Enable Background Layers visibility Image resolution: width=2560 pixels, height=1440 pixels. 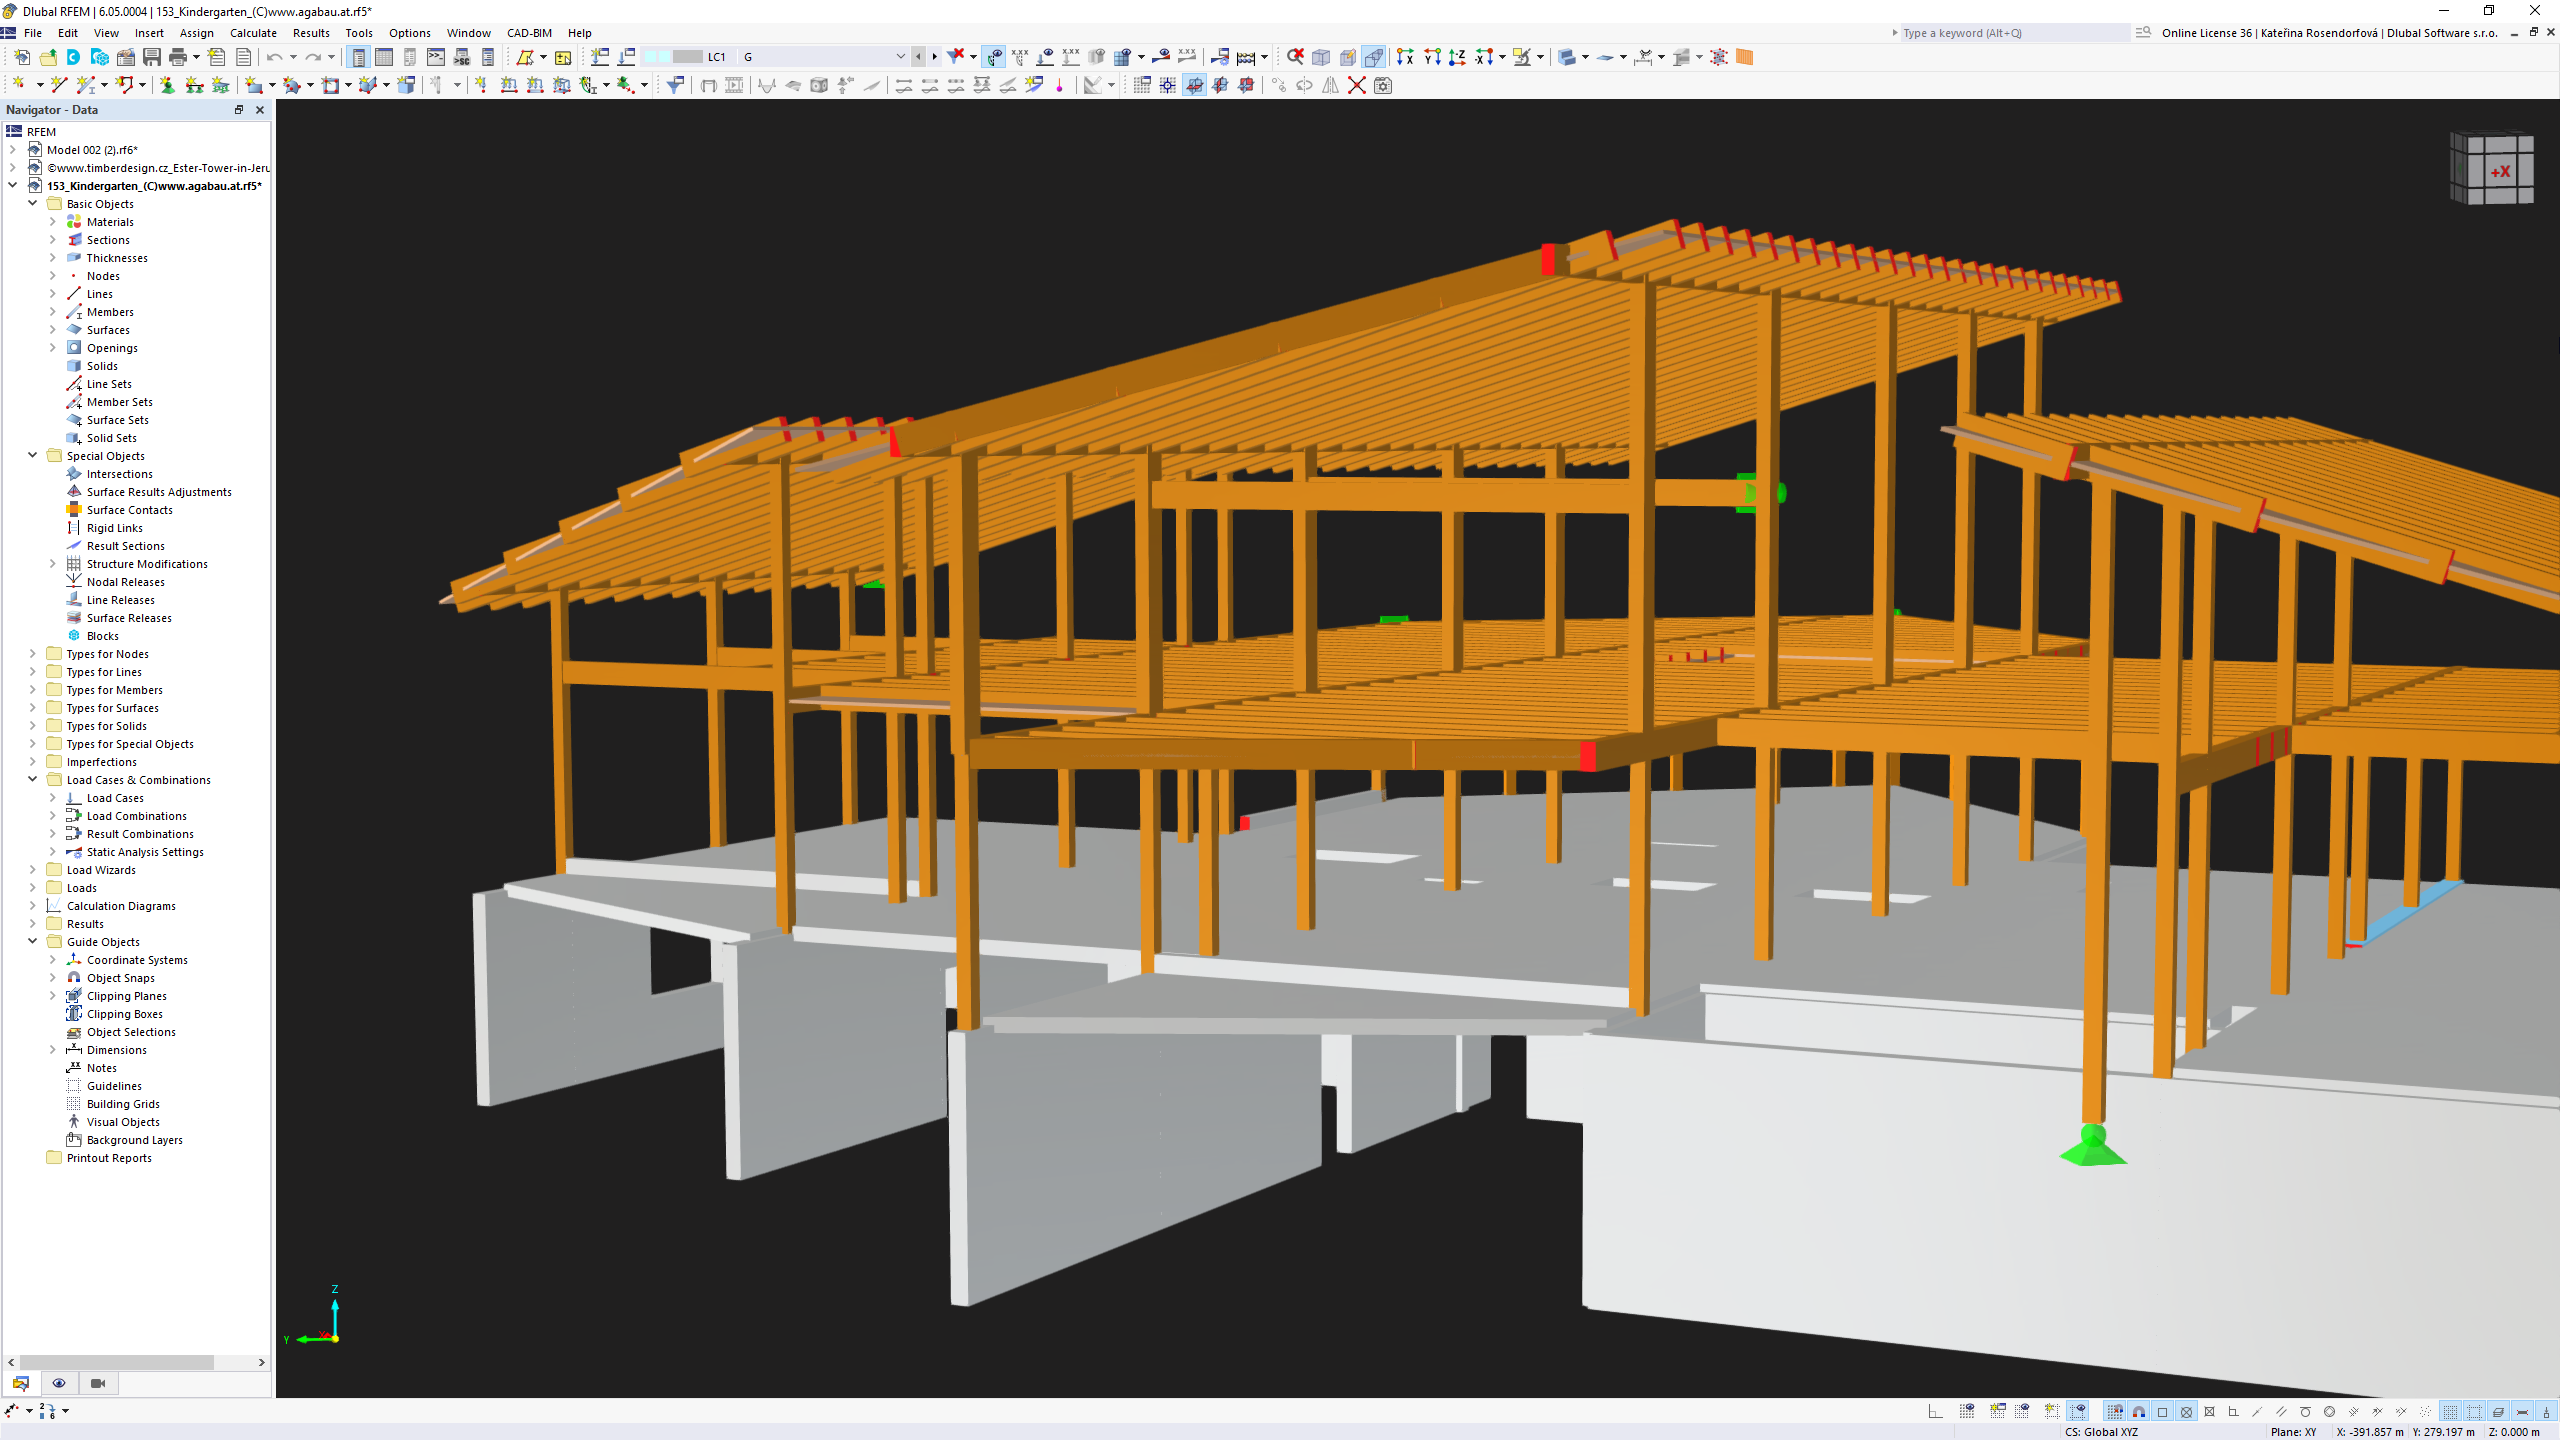pyautogui.click(x=135, y=1139)
